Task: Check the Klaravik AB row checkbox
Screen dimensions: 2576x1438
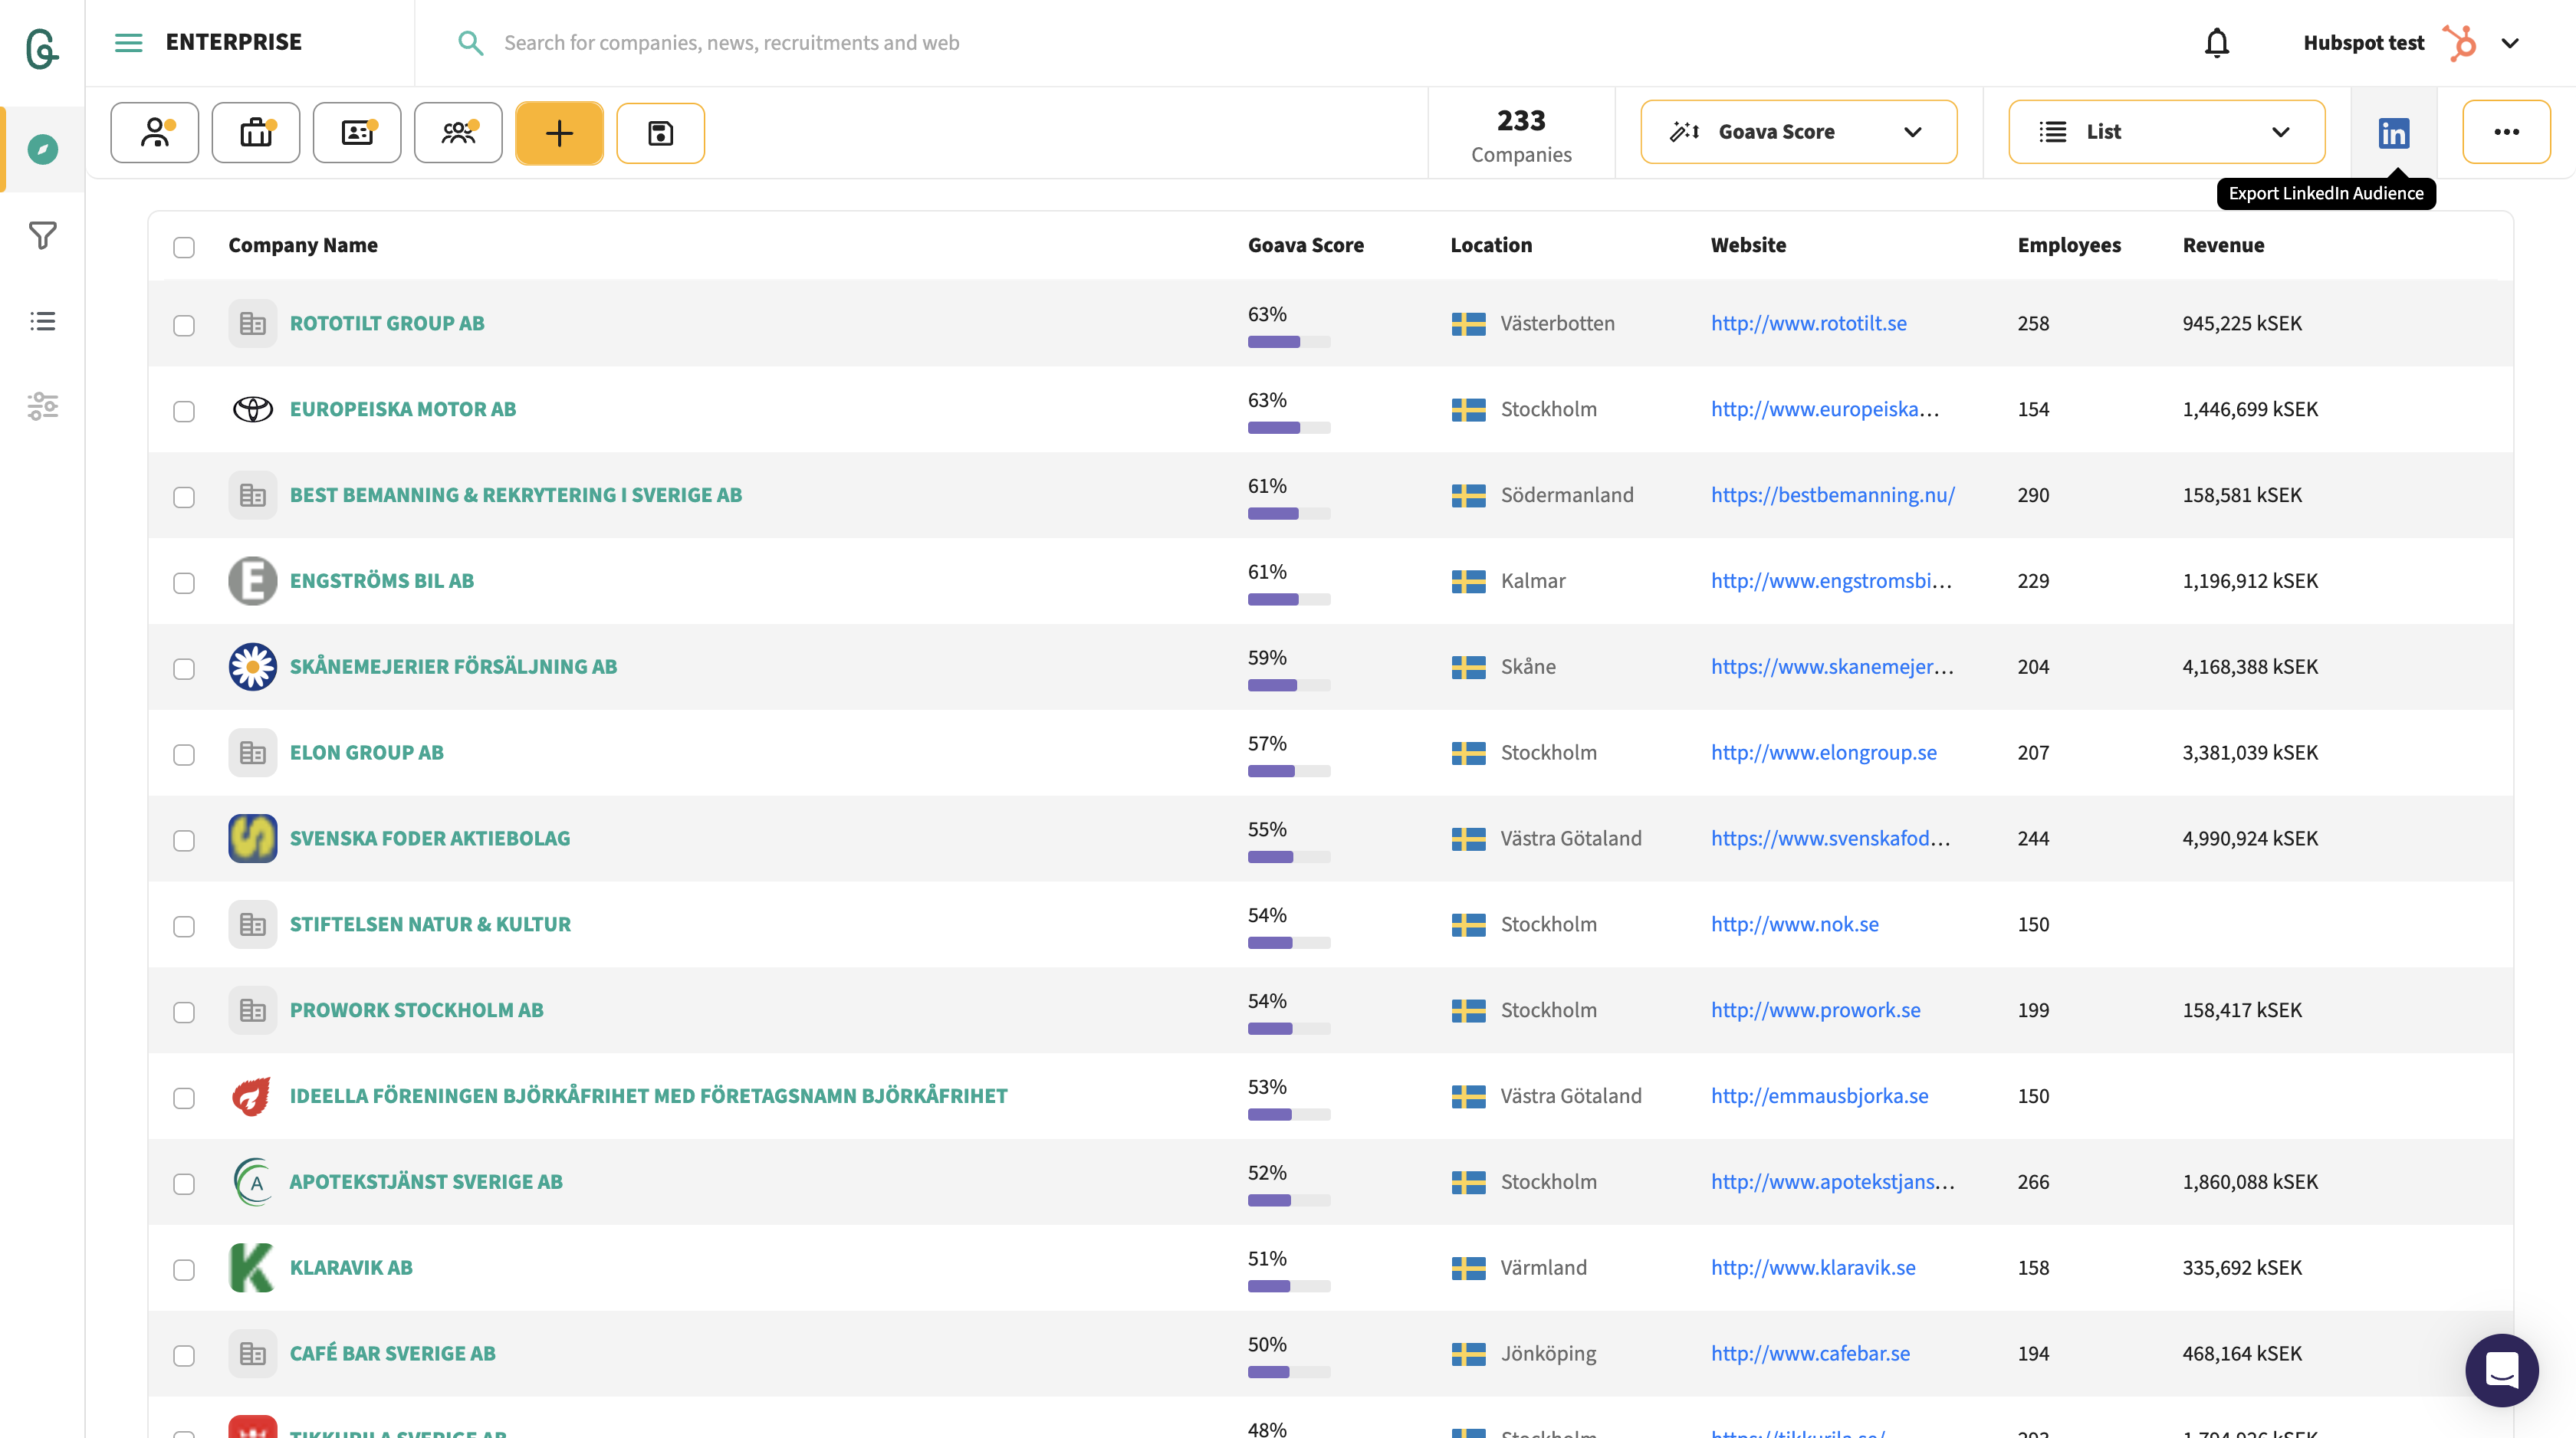Action: [x=184, y=1269]
